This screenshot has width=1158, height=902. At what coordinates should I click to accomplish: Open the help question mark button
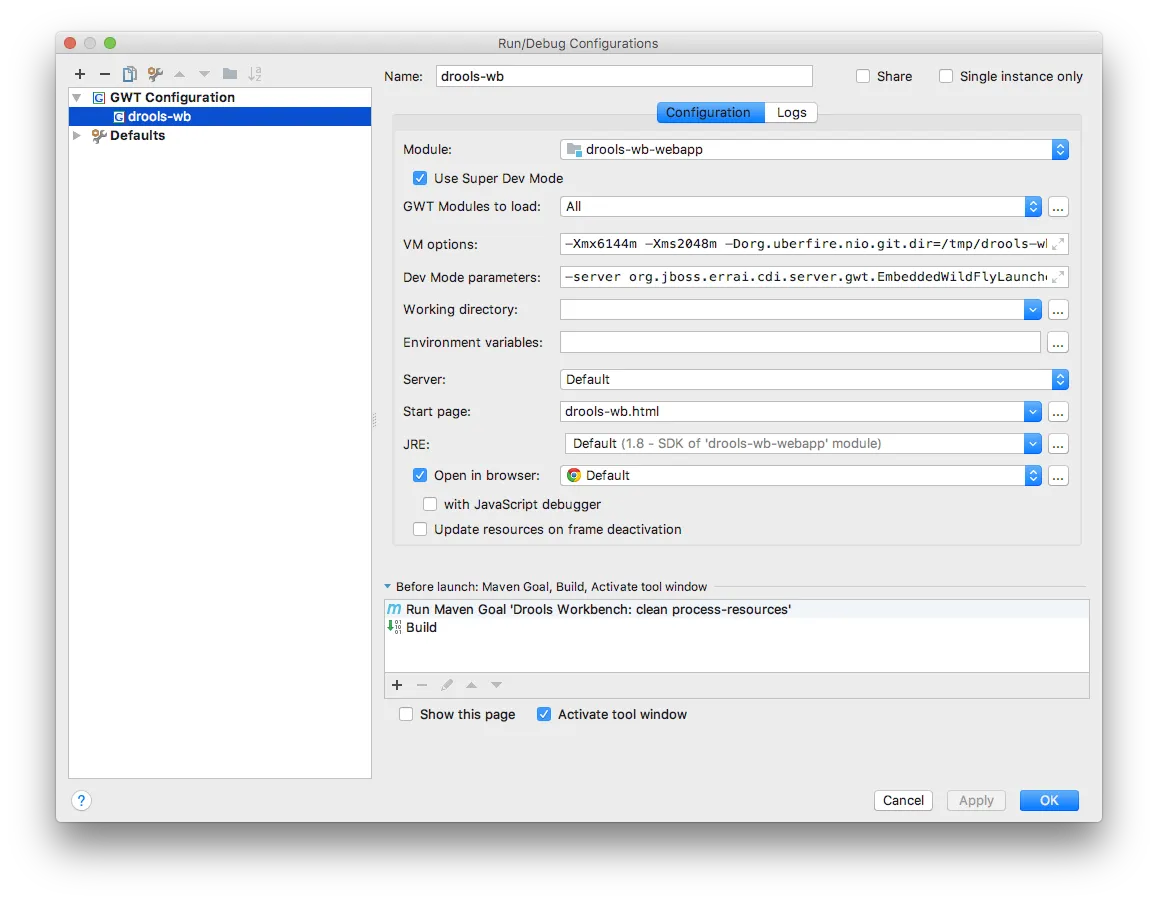(x=81, y=800)
